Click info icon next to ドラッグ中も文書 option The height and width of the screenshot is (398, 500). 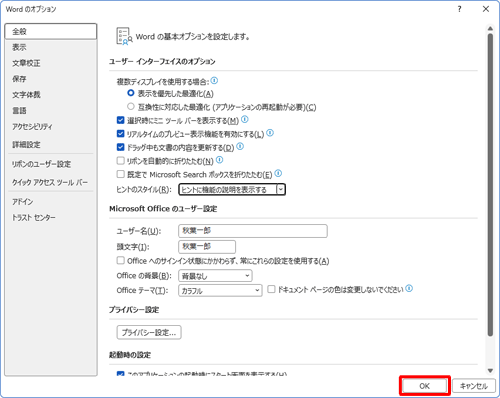tap(240, 146)
